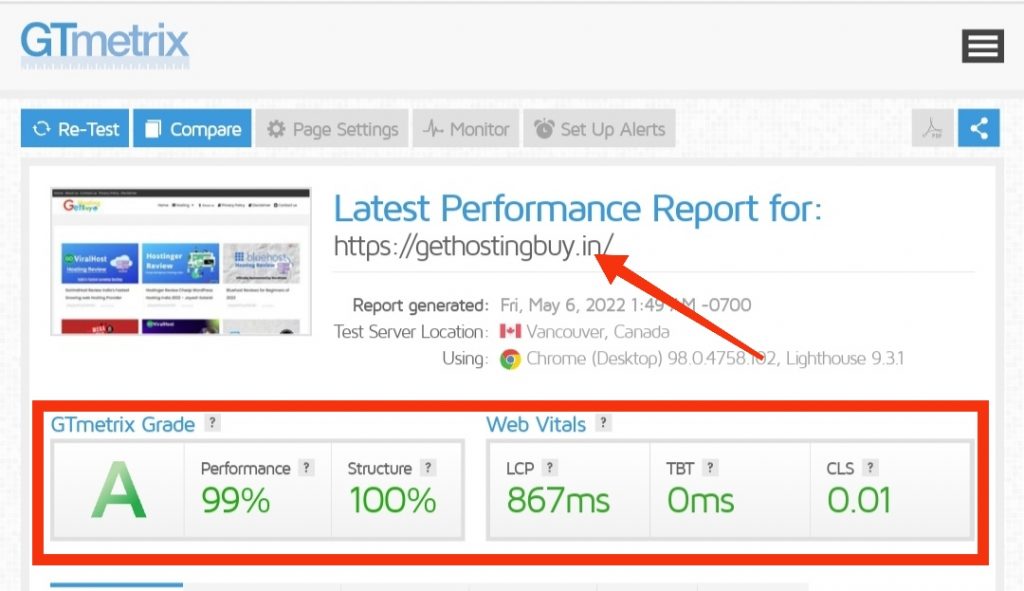Viewport: 1024px width, 591px height.
Task: Click the website screenshot thumbnail
Action: point(181,261)
